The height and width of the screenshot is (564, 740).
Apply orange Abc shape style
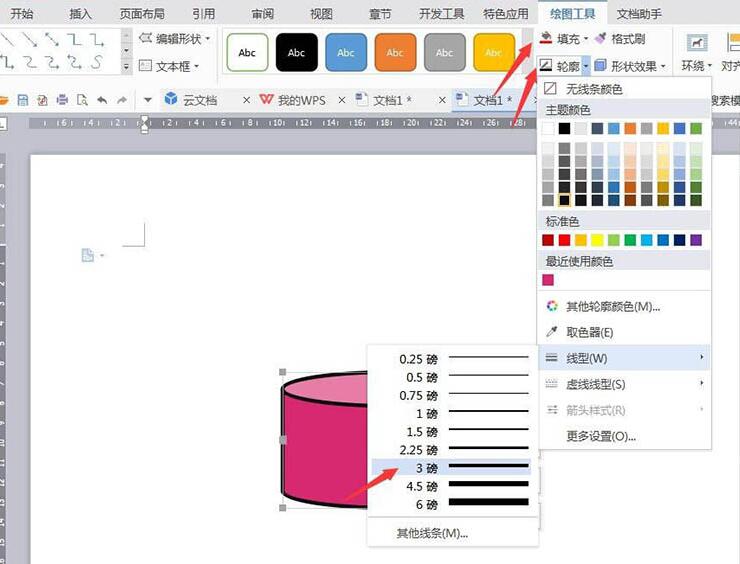click(395, 52)
